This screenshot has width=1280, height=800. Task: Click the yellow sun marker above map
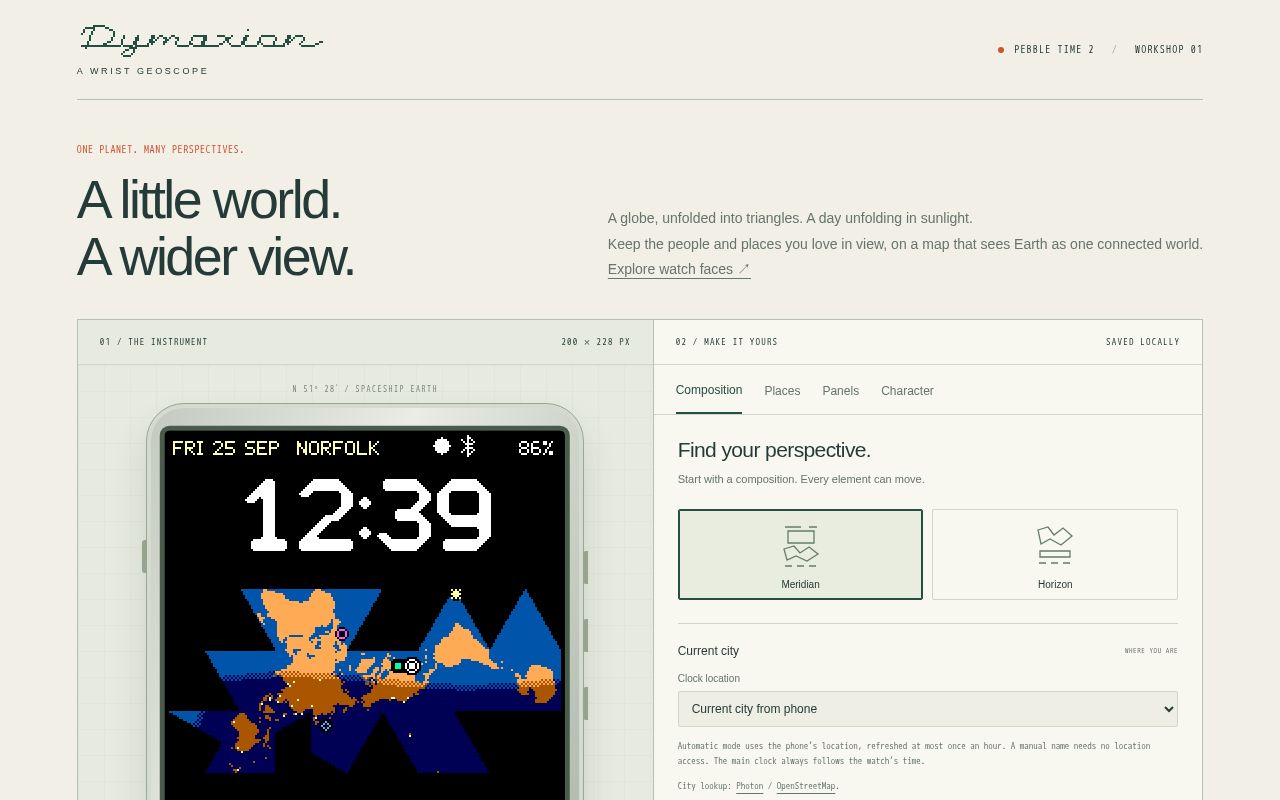(456, 594)
